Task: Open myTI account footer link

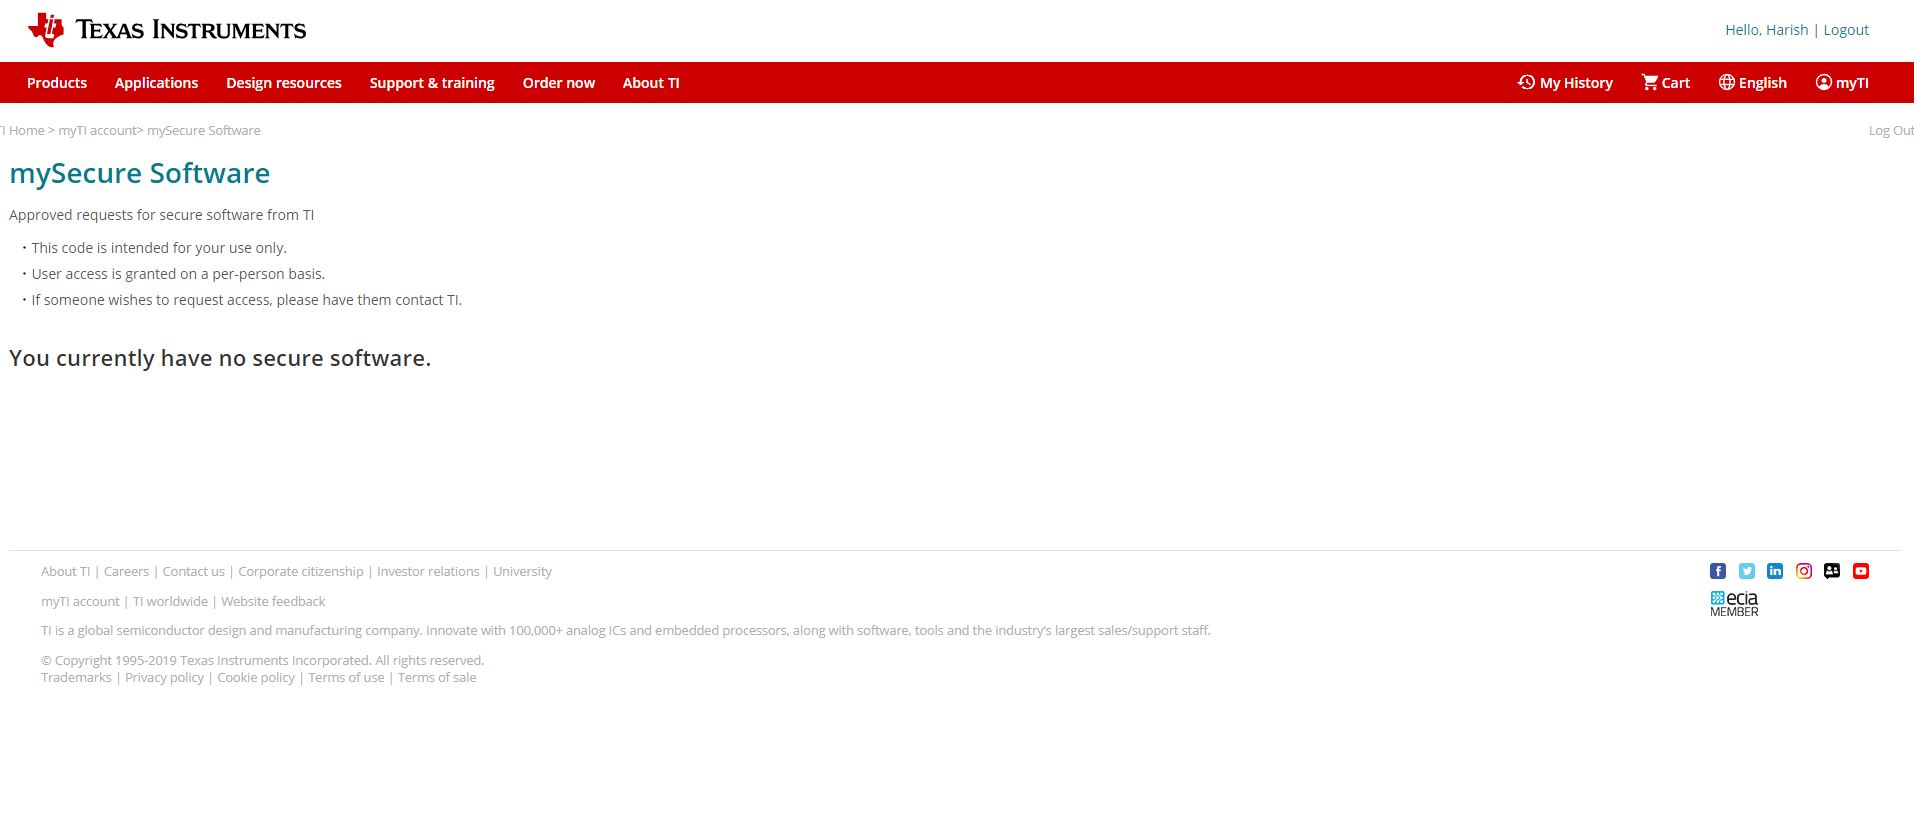Action: tap(80, 602)
